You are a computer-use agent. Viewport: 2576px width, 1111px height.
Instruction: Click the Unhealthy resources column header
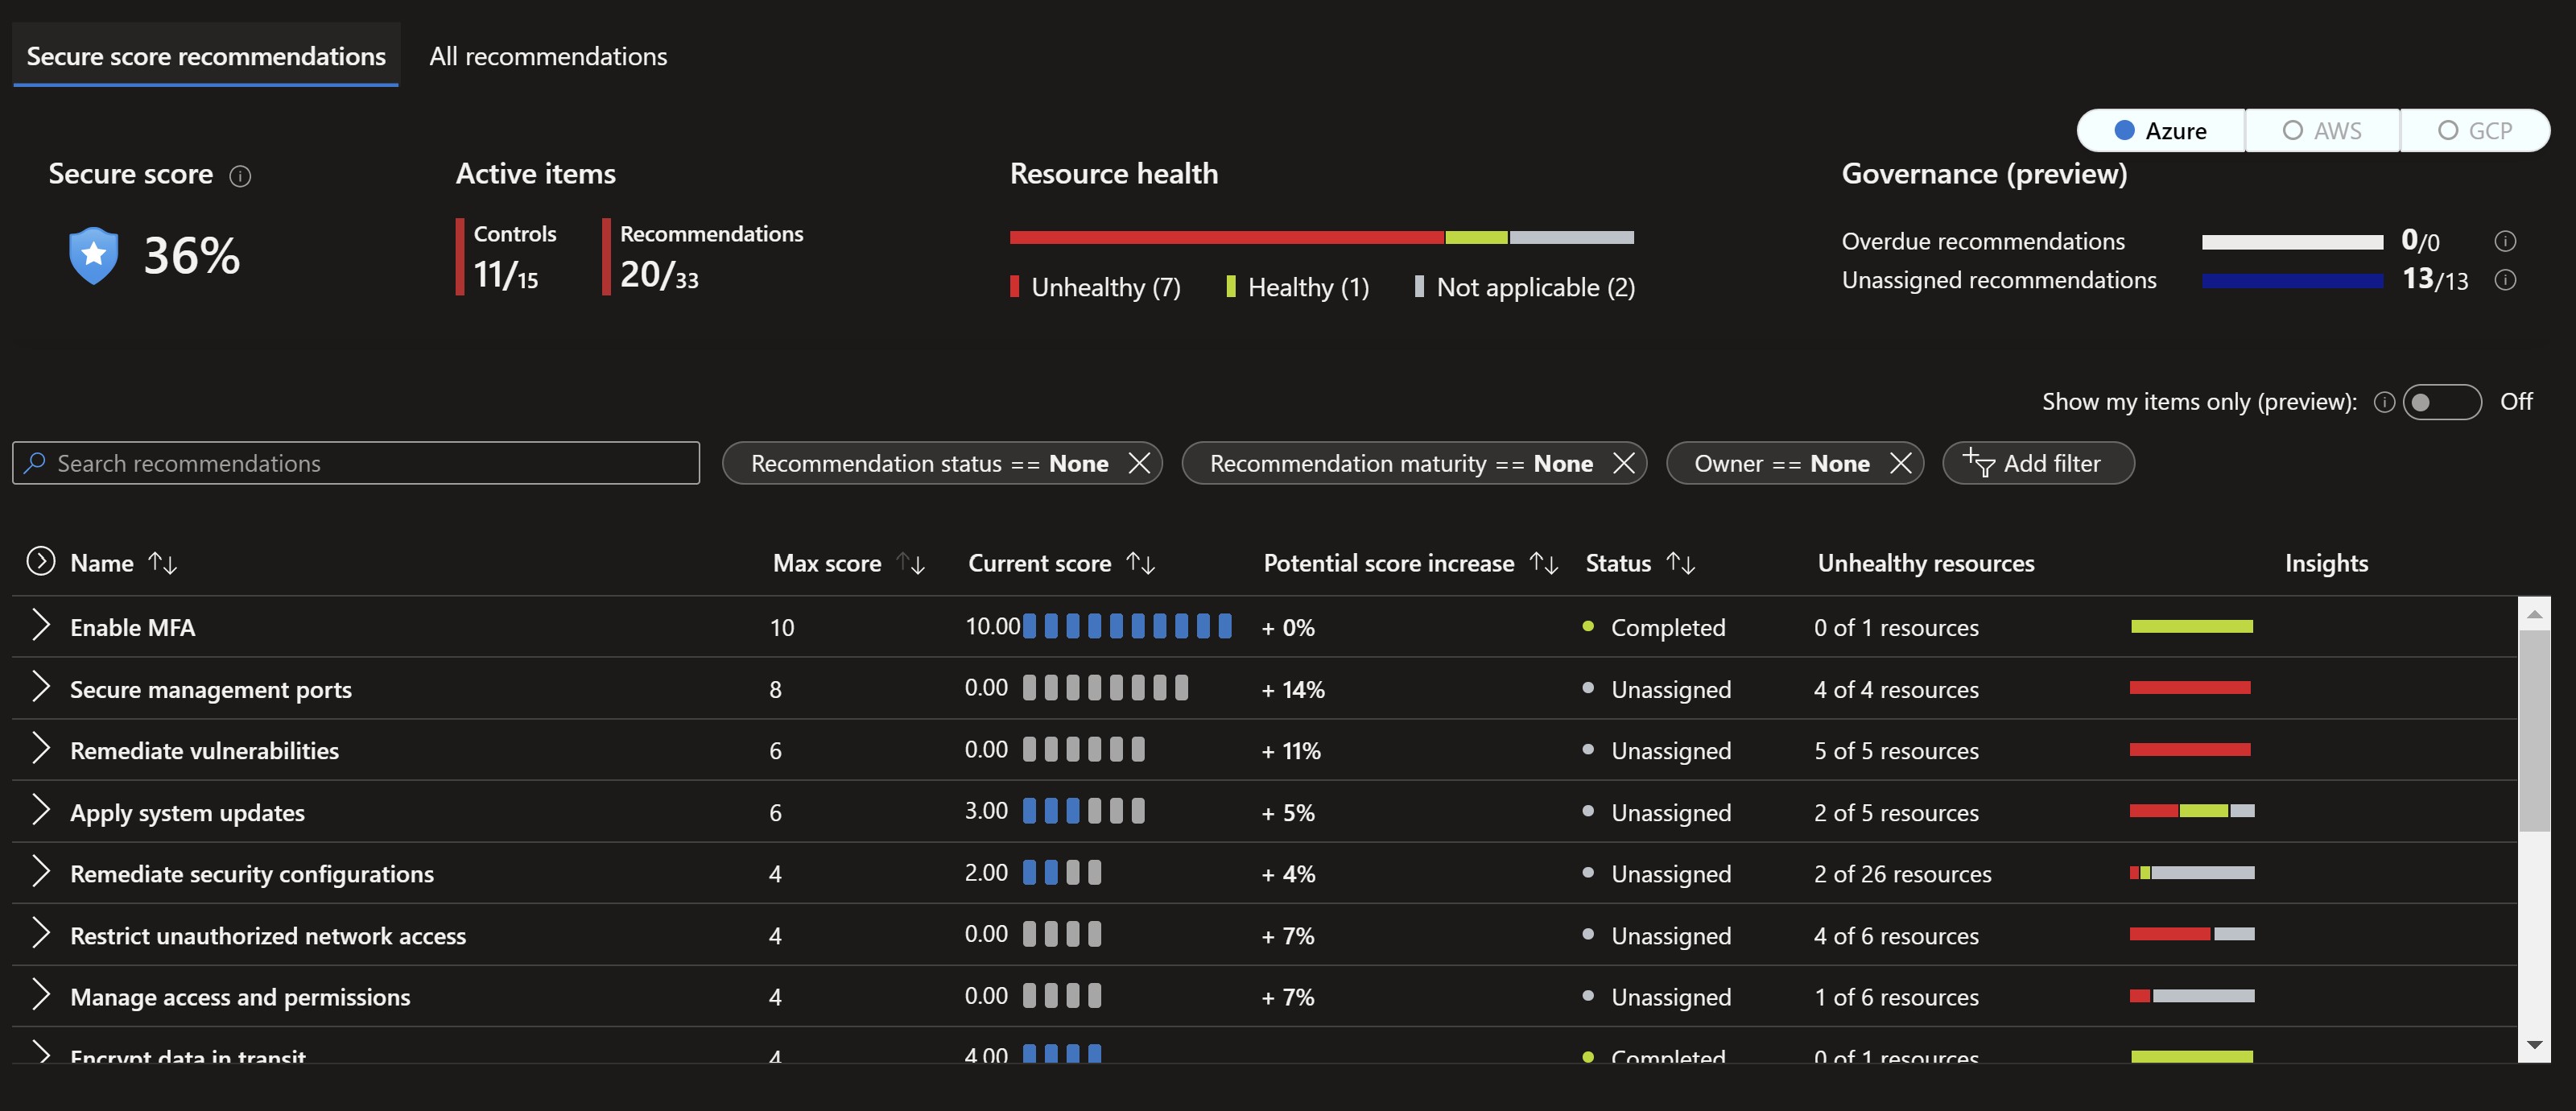pyautogui.click(x=1926, y=563)
